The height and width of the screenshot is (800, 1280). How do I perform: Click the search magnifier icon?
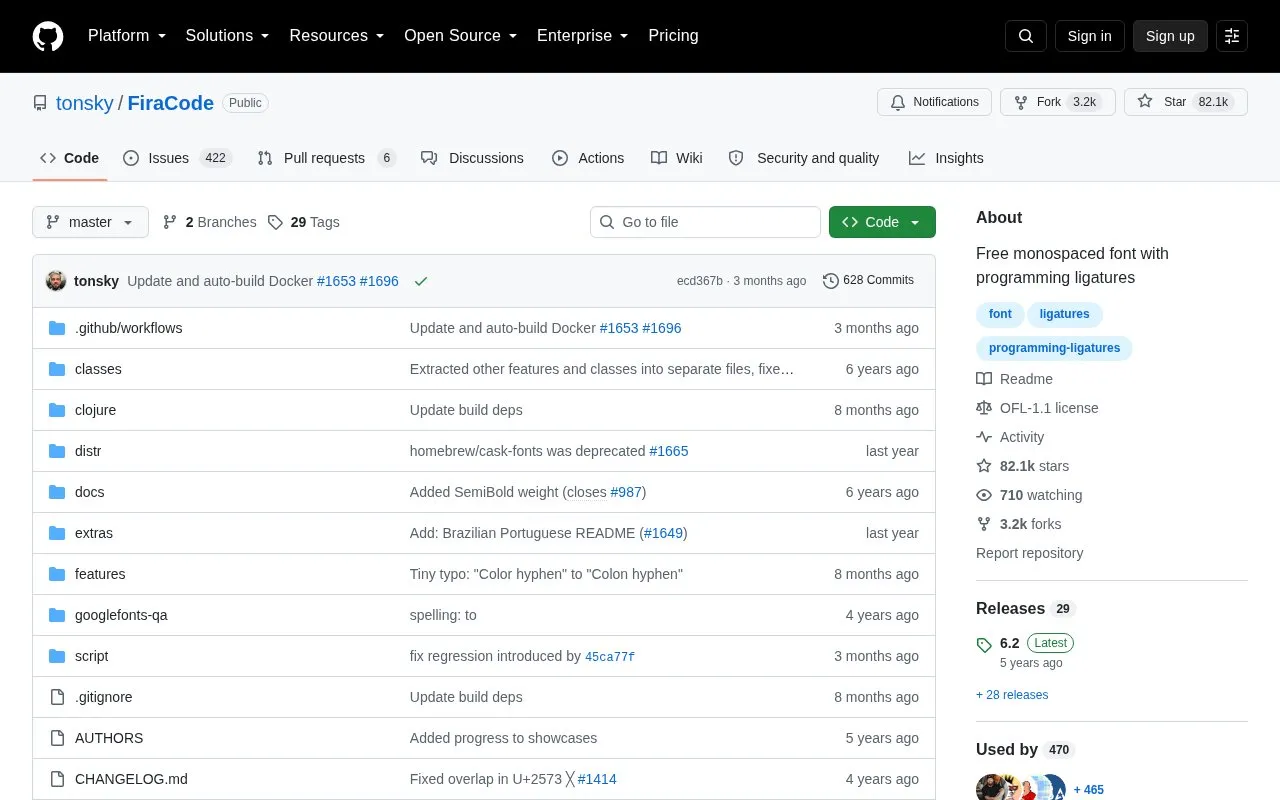(x=1026, y=36)
